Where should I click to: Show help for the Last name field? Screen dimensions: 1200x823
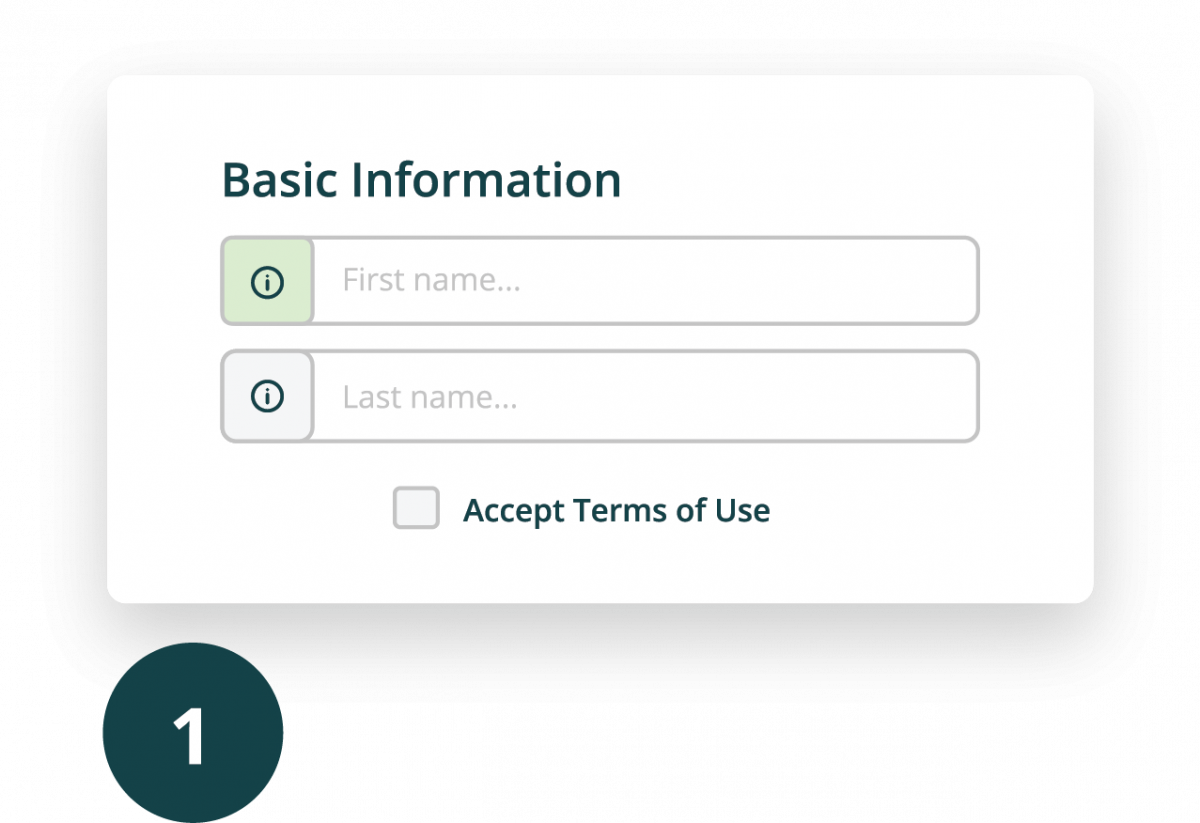[267, 397]
